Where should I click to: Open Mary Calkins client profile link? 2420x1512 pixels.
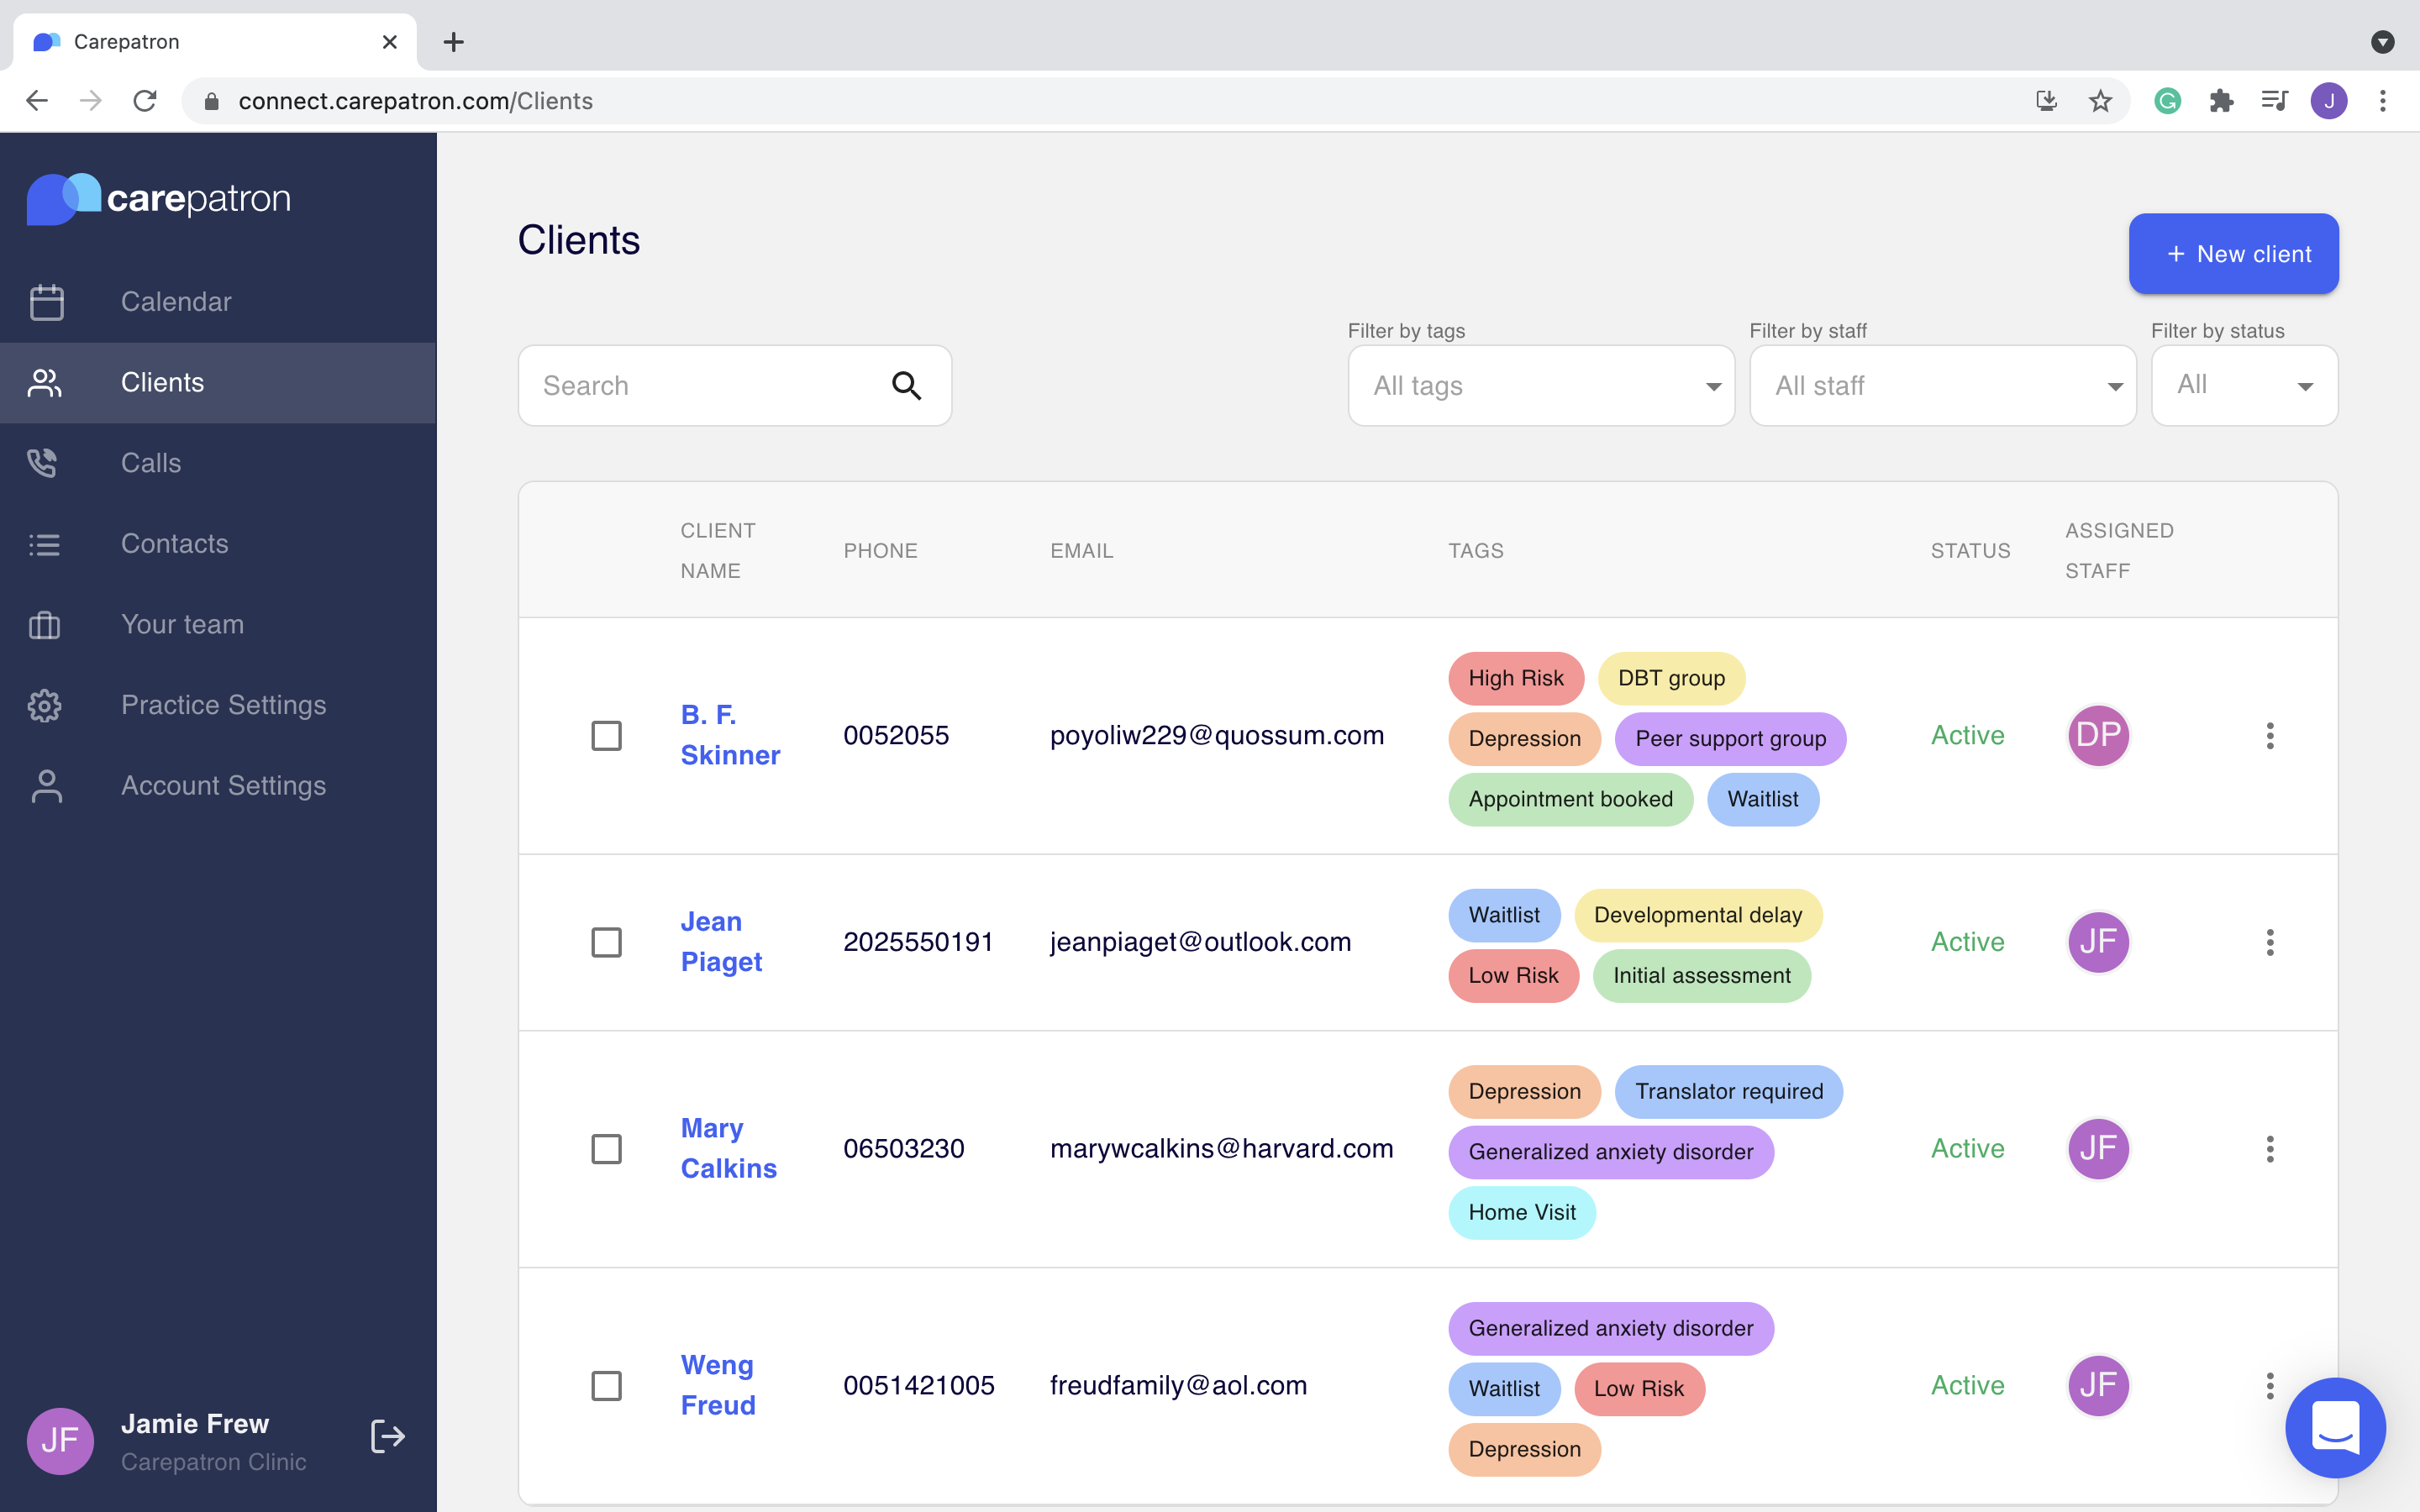pos(728,1148)
